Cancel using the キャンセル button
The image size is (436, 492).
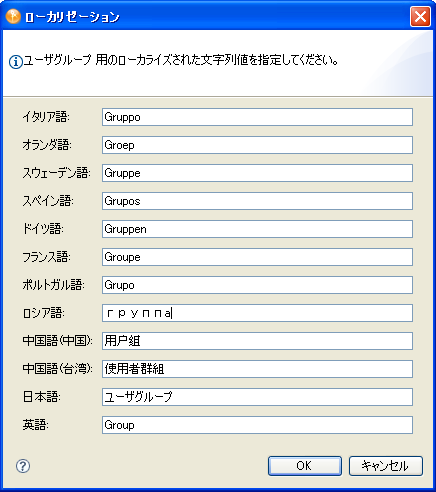point(386,466)
